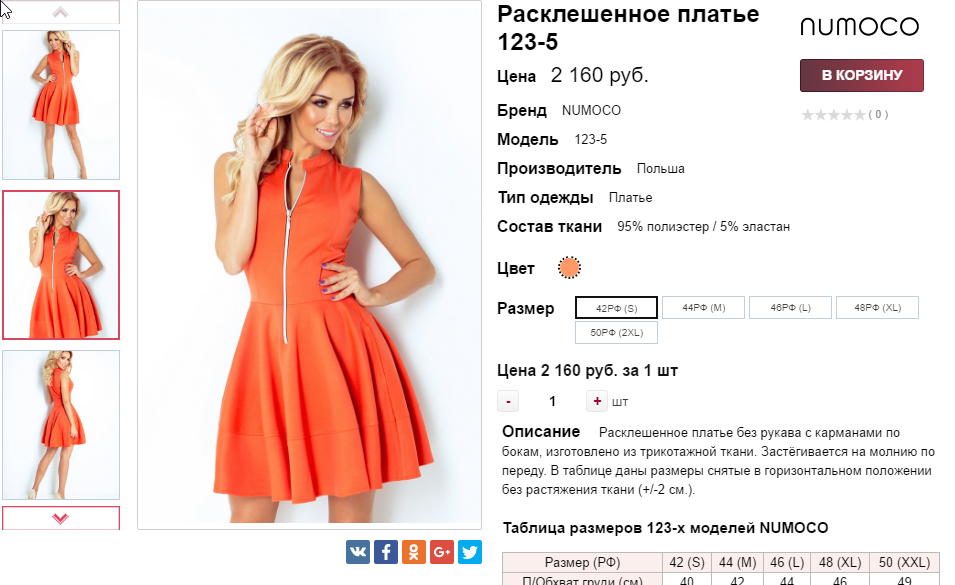Choose size 50РФ (2XL)
The height and width of the screenshot is (585, 955).
tap(616, 332)
